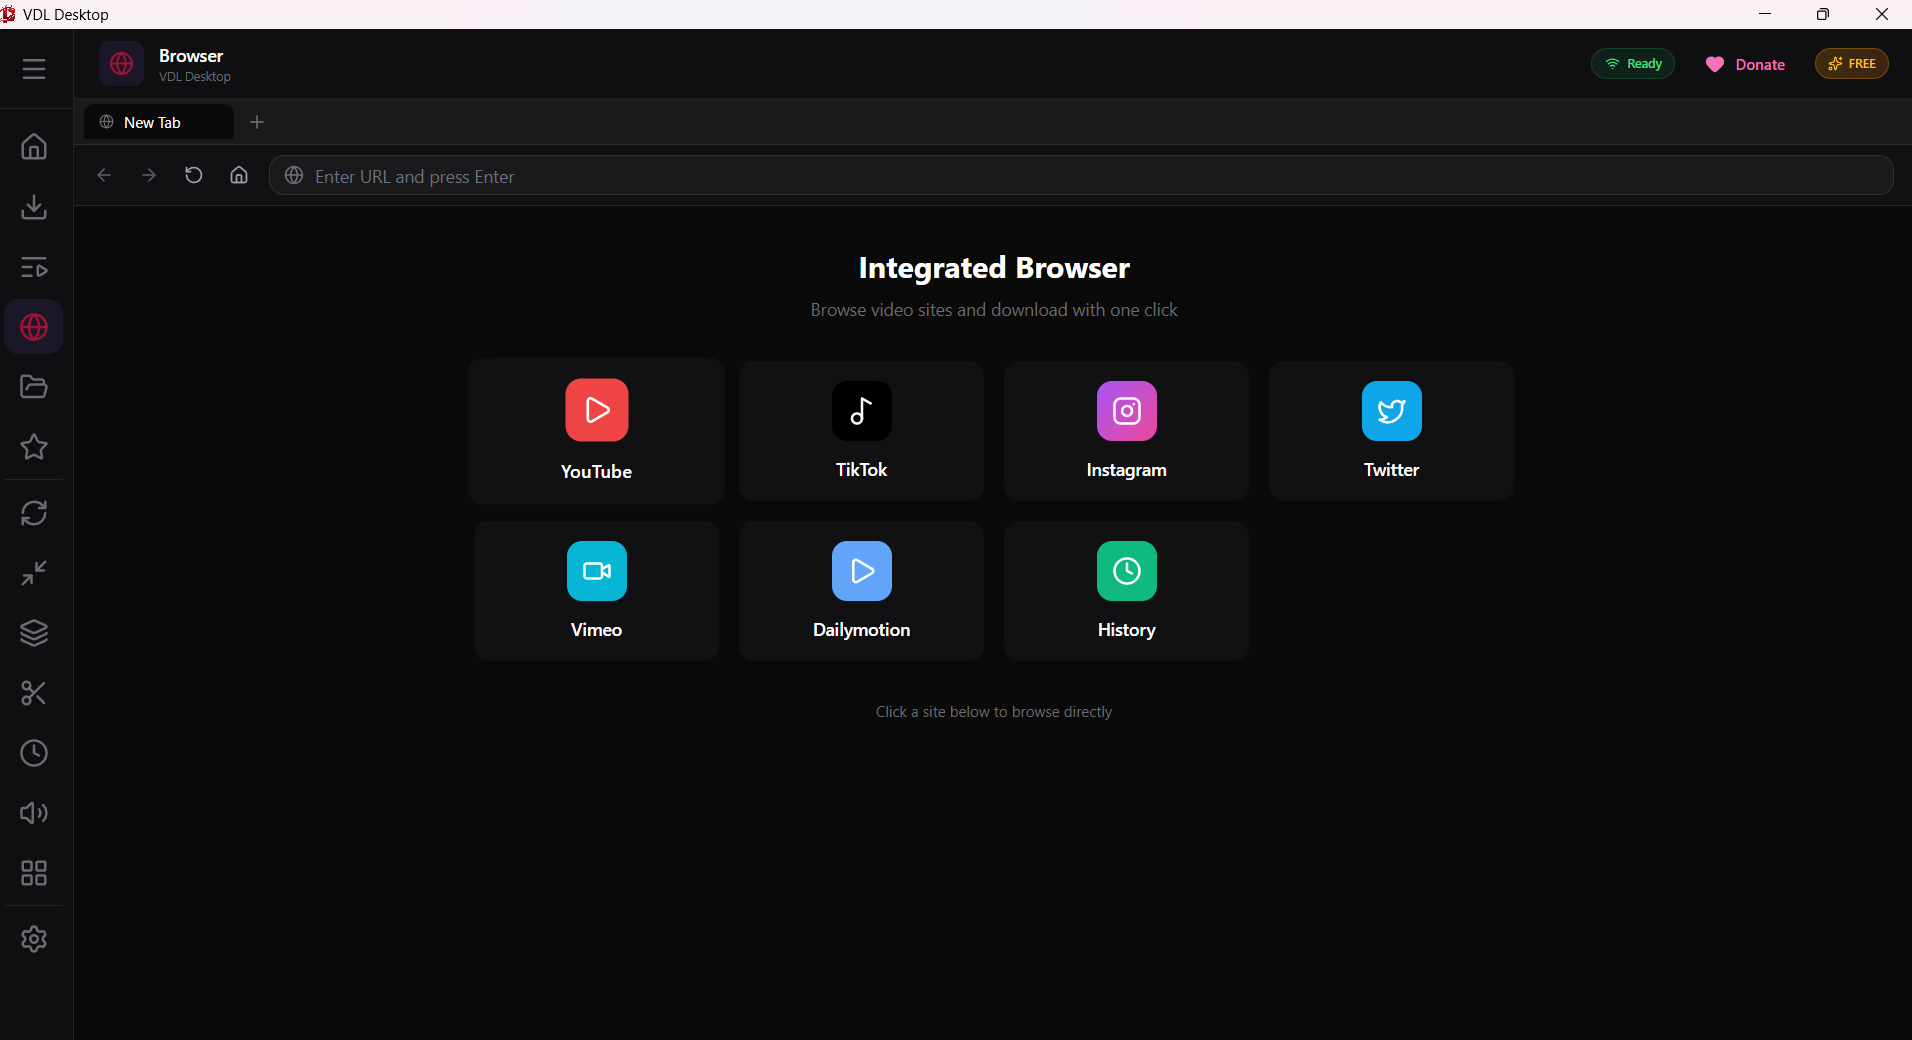Go to the Home sidebar icon
This screenshot has height=1040, width=1912.
(x=34, y=147)
